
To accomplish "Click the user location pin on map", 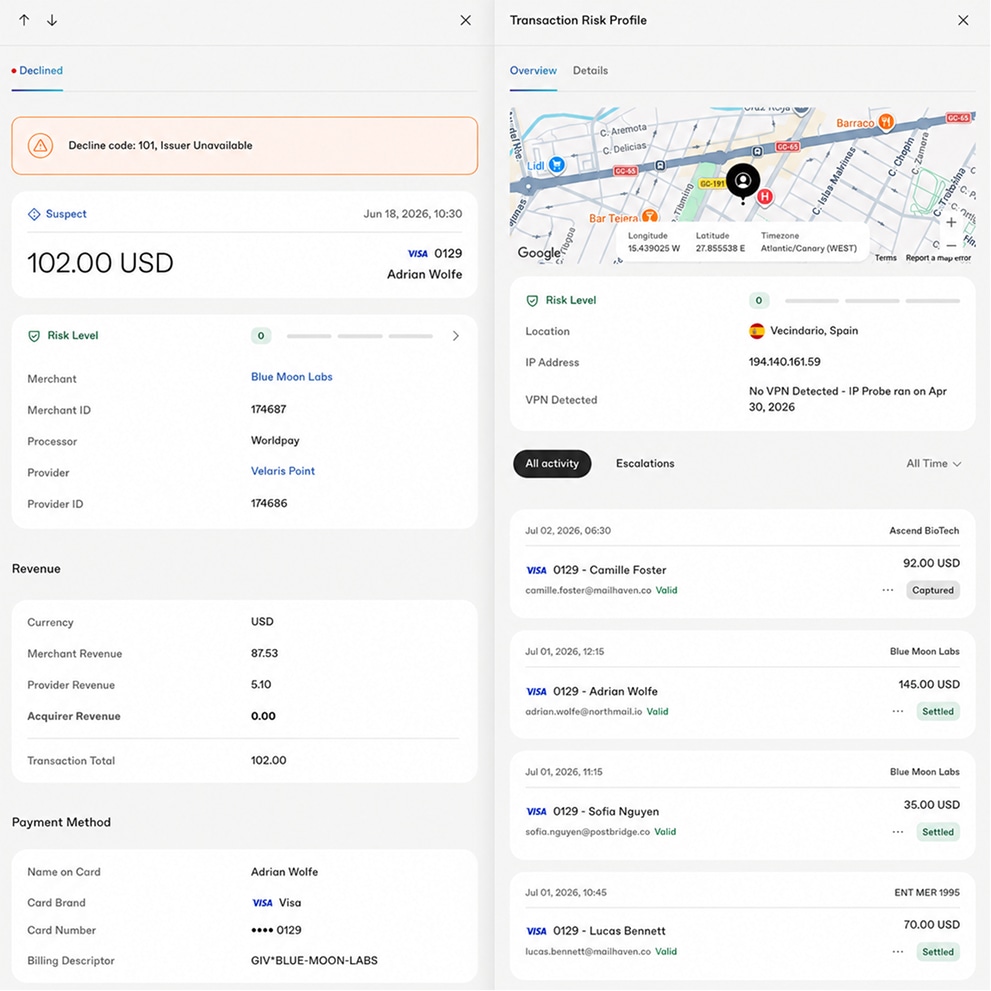I will (x=743, y=181).
